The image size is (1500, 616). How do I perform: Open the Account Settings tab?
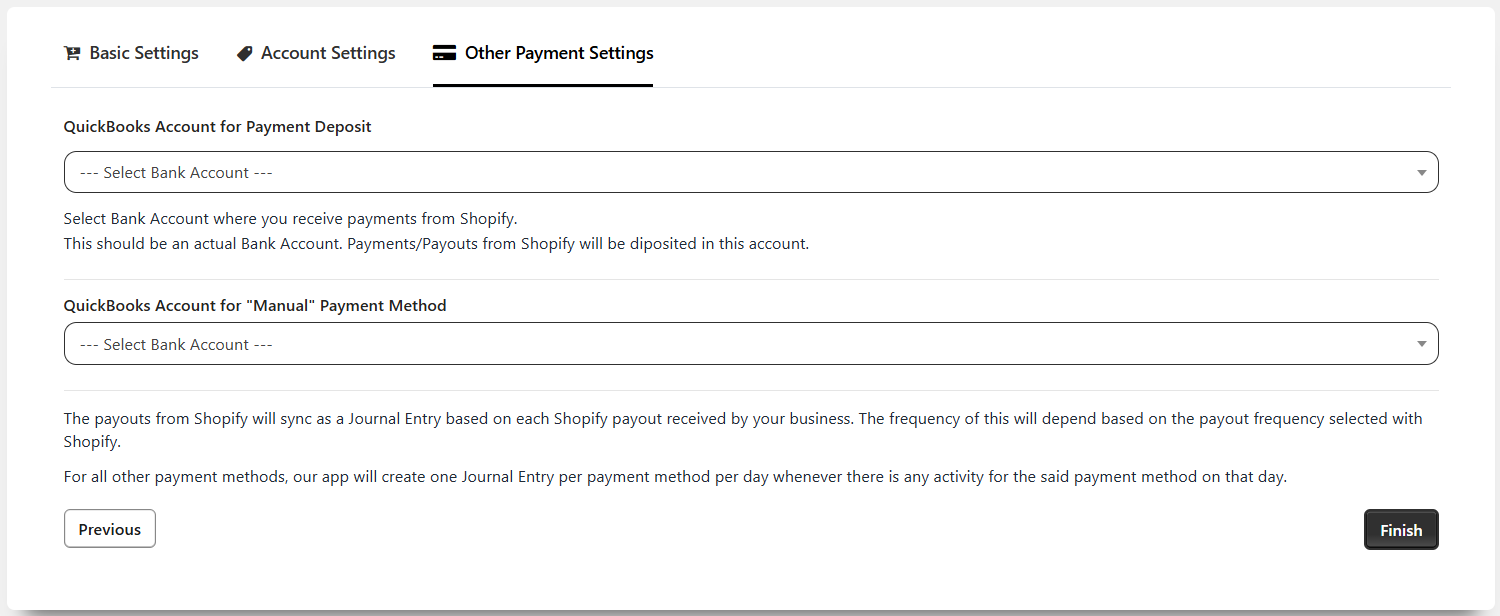click(328, 54)
